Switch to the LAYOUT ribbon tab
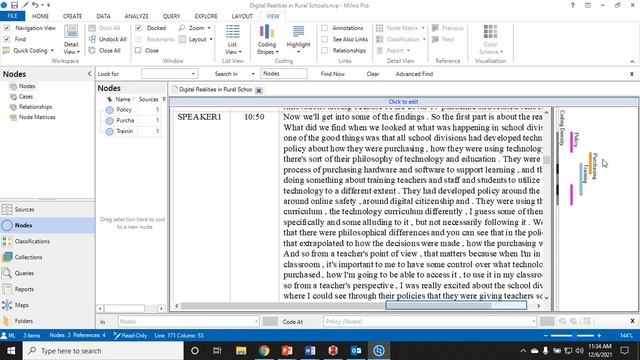Image resolution: width=640 pixels, height=360 pixels. (x=242, y=16)
